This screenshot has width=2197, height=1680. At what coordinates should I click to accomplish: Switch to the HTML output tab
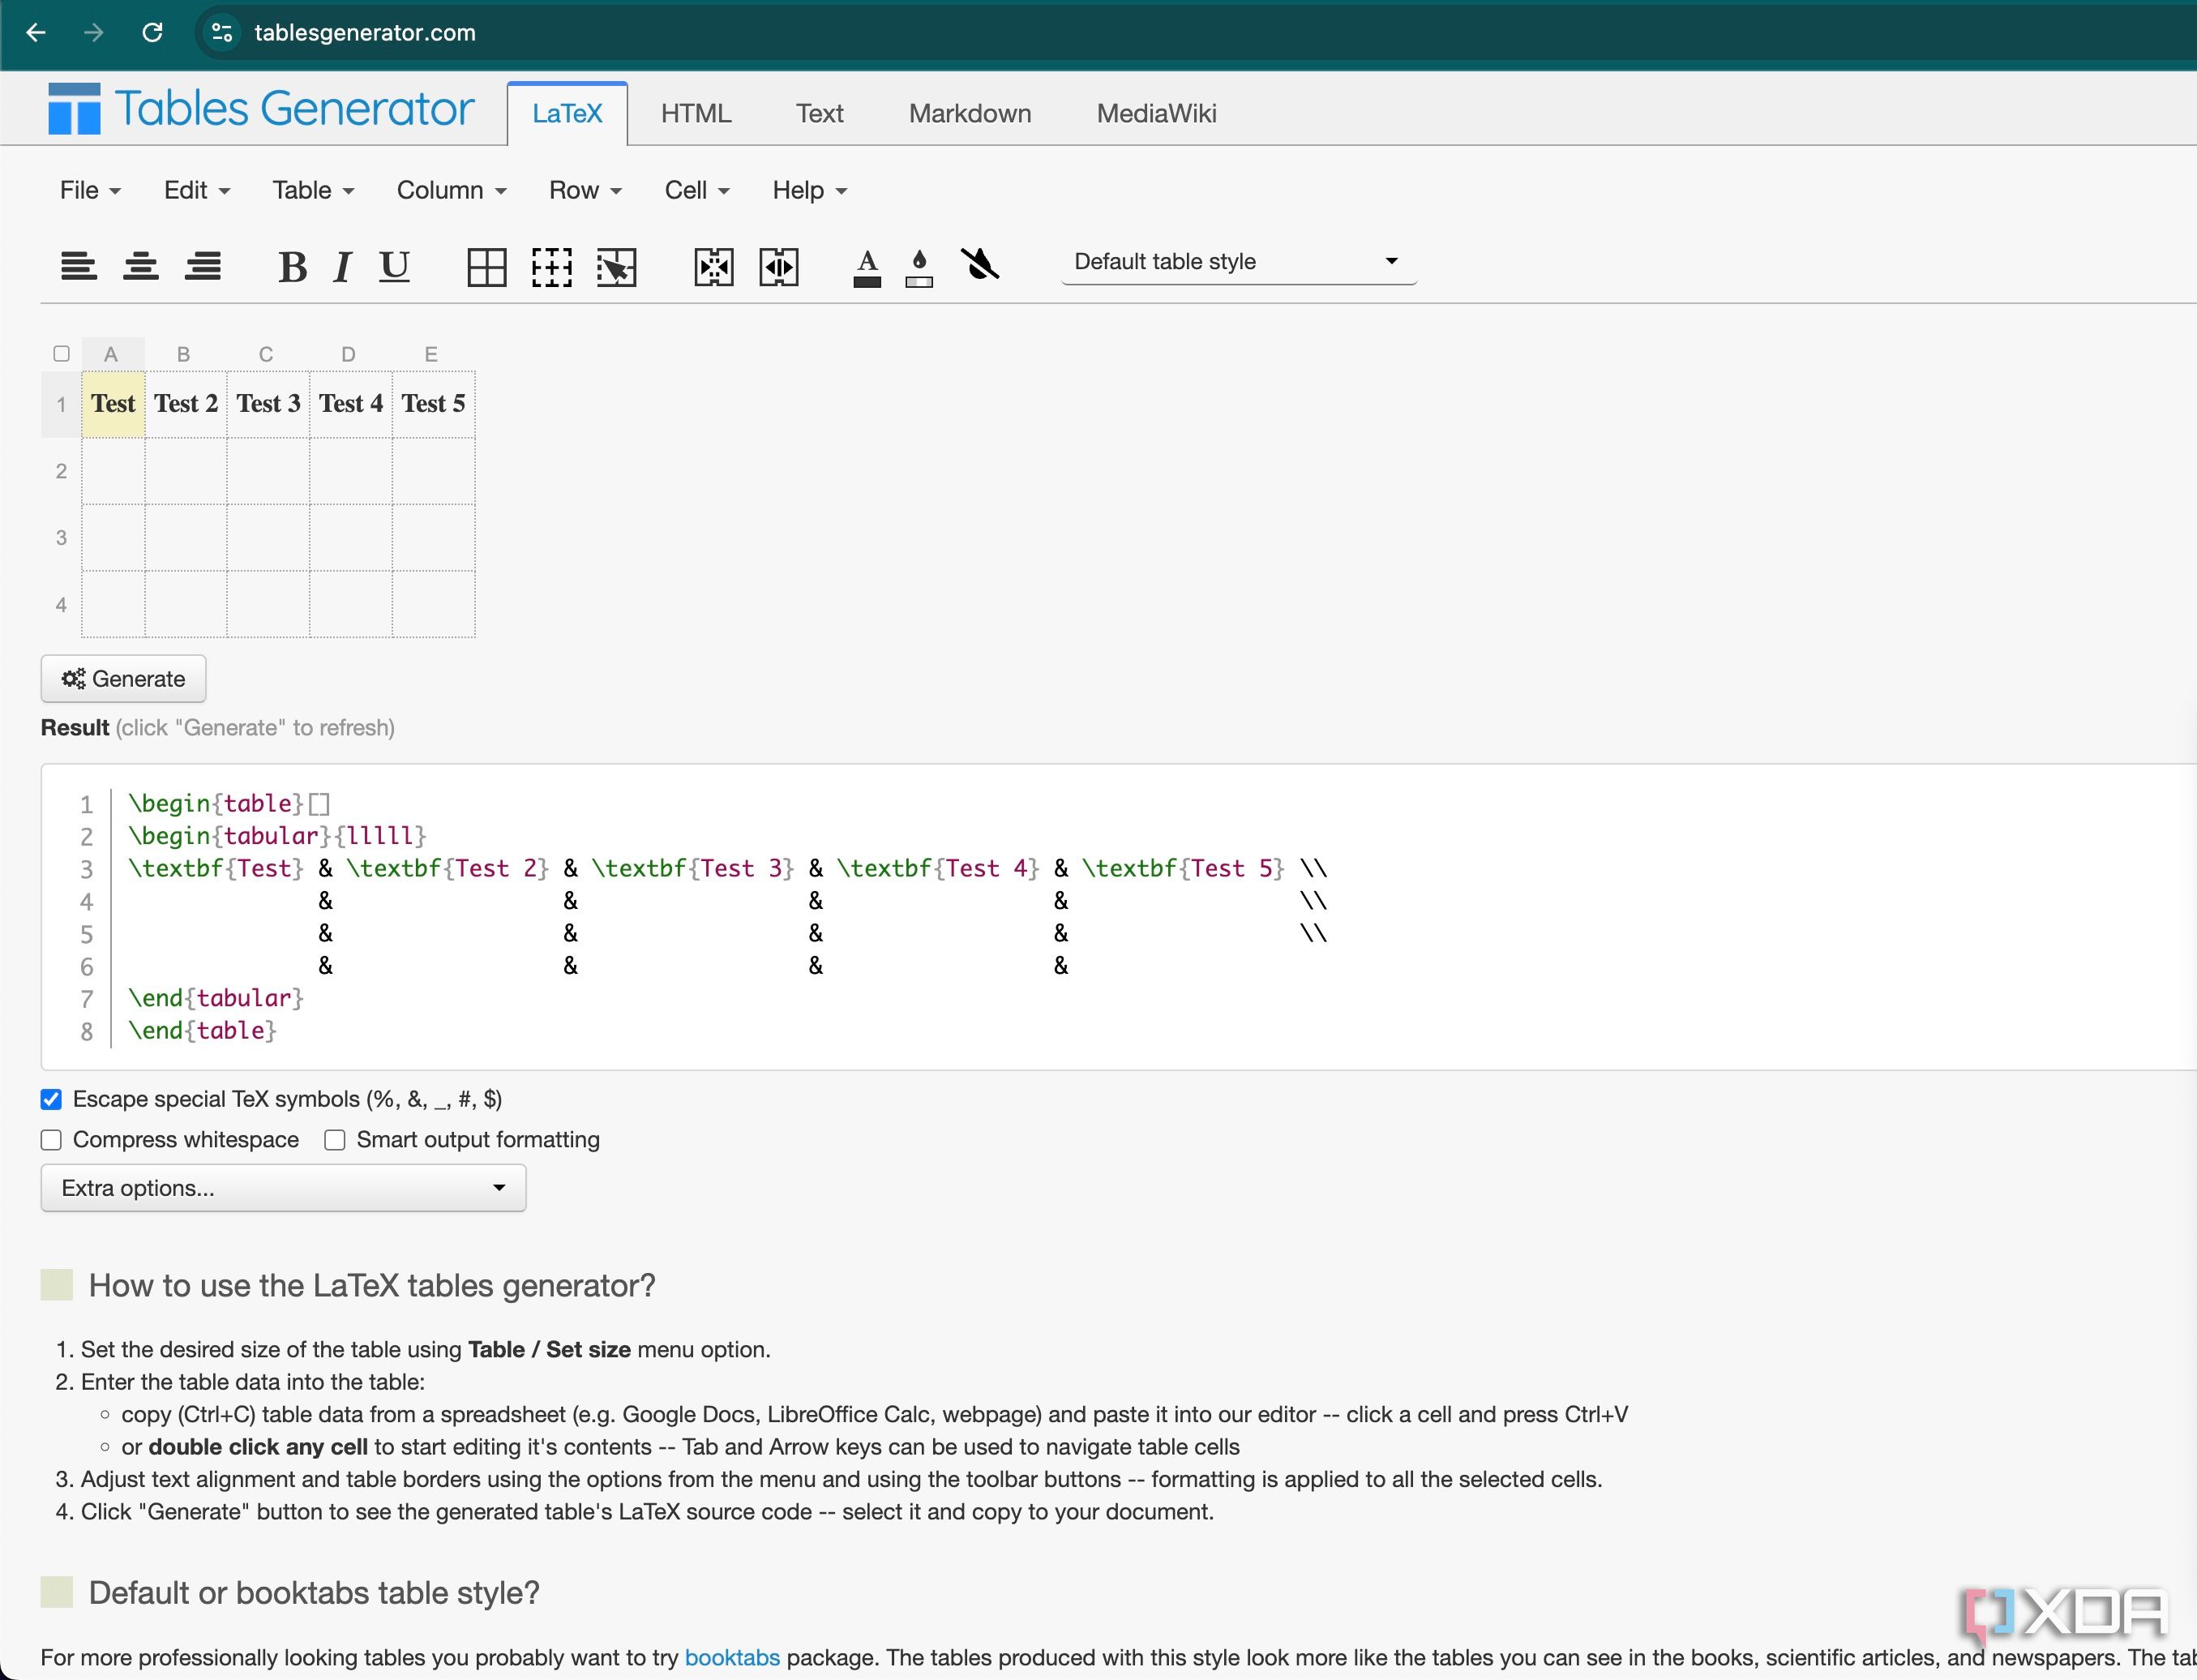[x=695, y=113]
